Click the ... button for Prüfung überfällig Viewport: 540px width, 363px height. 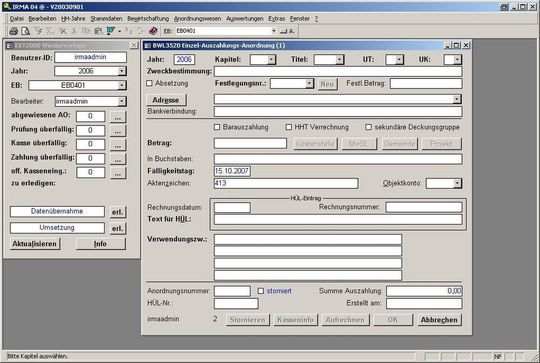tap(118, 131)
